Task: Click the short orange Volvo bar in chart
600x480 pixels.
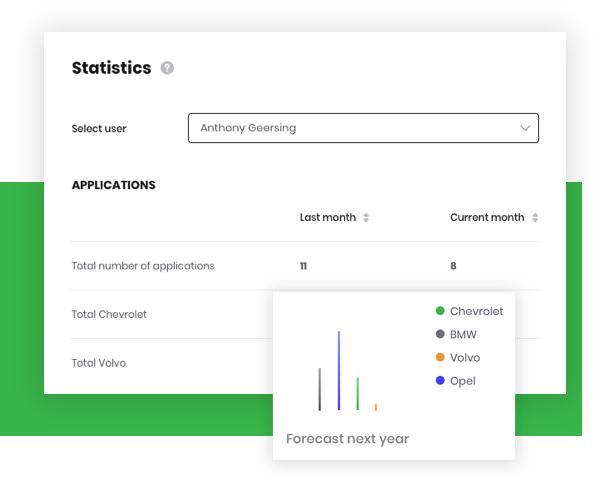Action: pyautogui.click(x=376, y=407)
